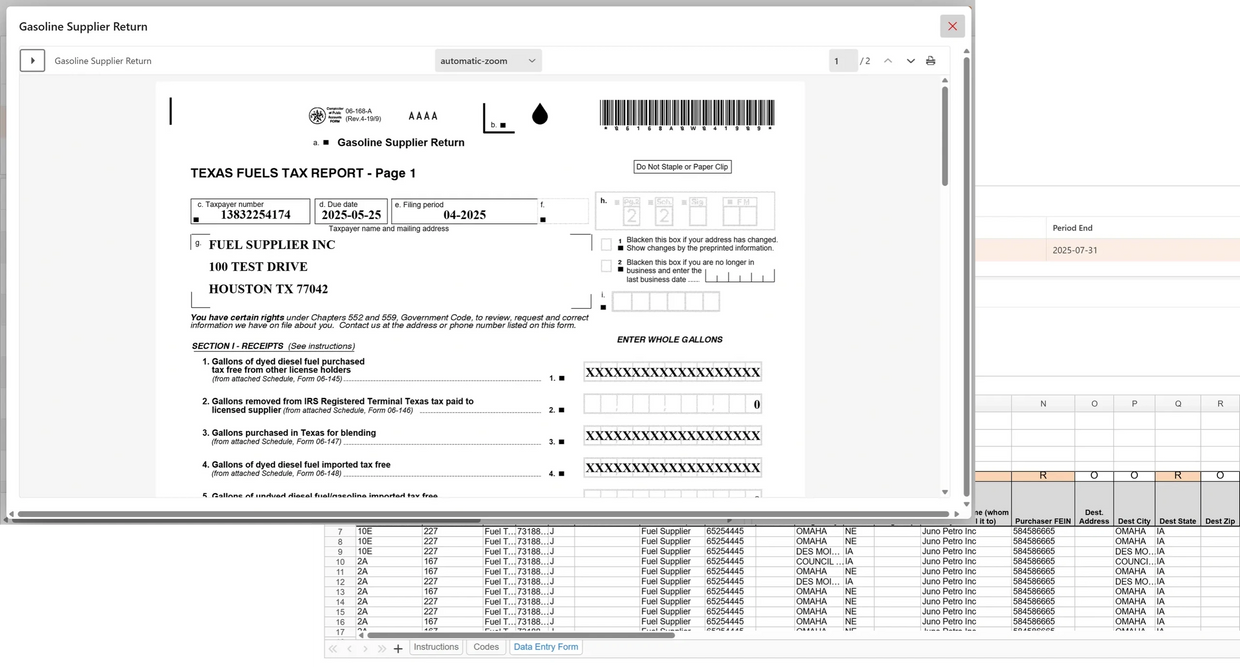Go to the next page using the down chevron
The height and width of the screenshot is (667, 1240).
tap(910, 60)
